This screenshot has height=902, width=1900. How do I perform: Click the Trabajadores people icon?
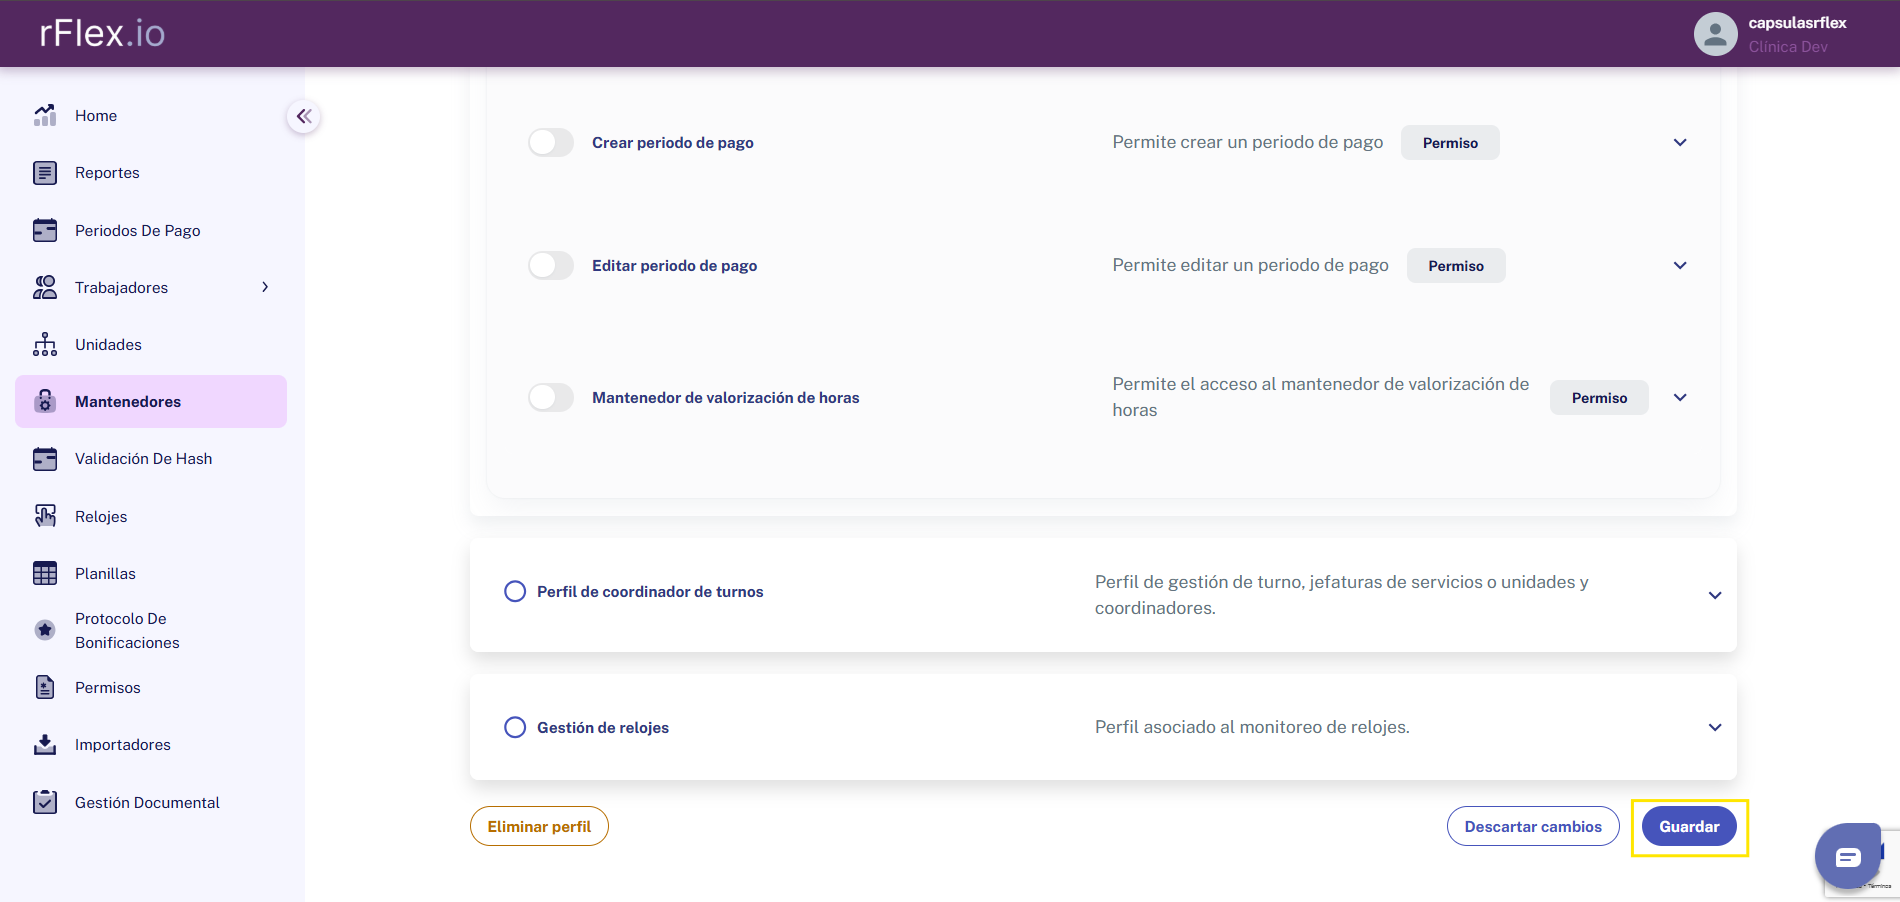[x=45, y=288]
